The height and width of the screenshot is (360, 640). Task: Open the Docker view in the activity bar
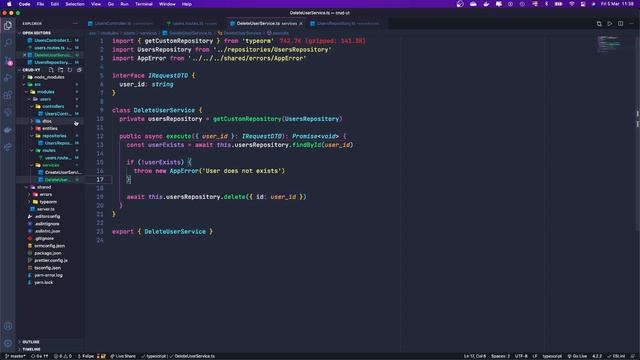pos(8,130)
